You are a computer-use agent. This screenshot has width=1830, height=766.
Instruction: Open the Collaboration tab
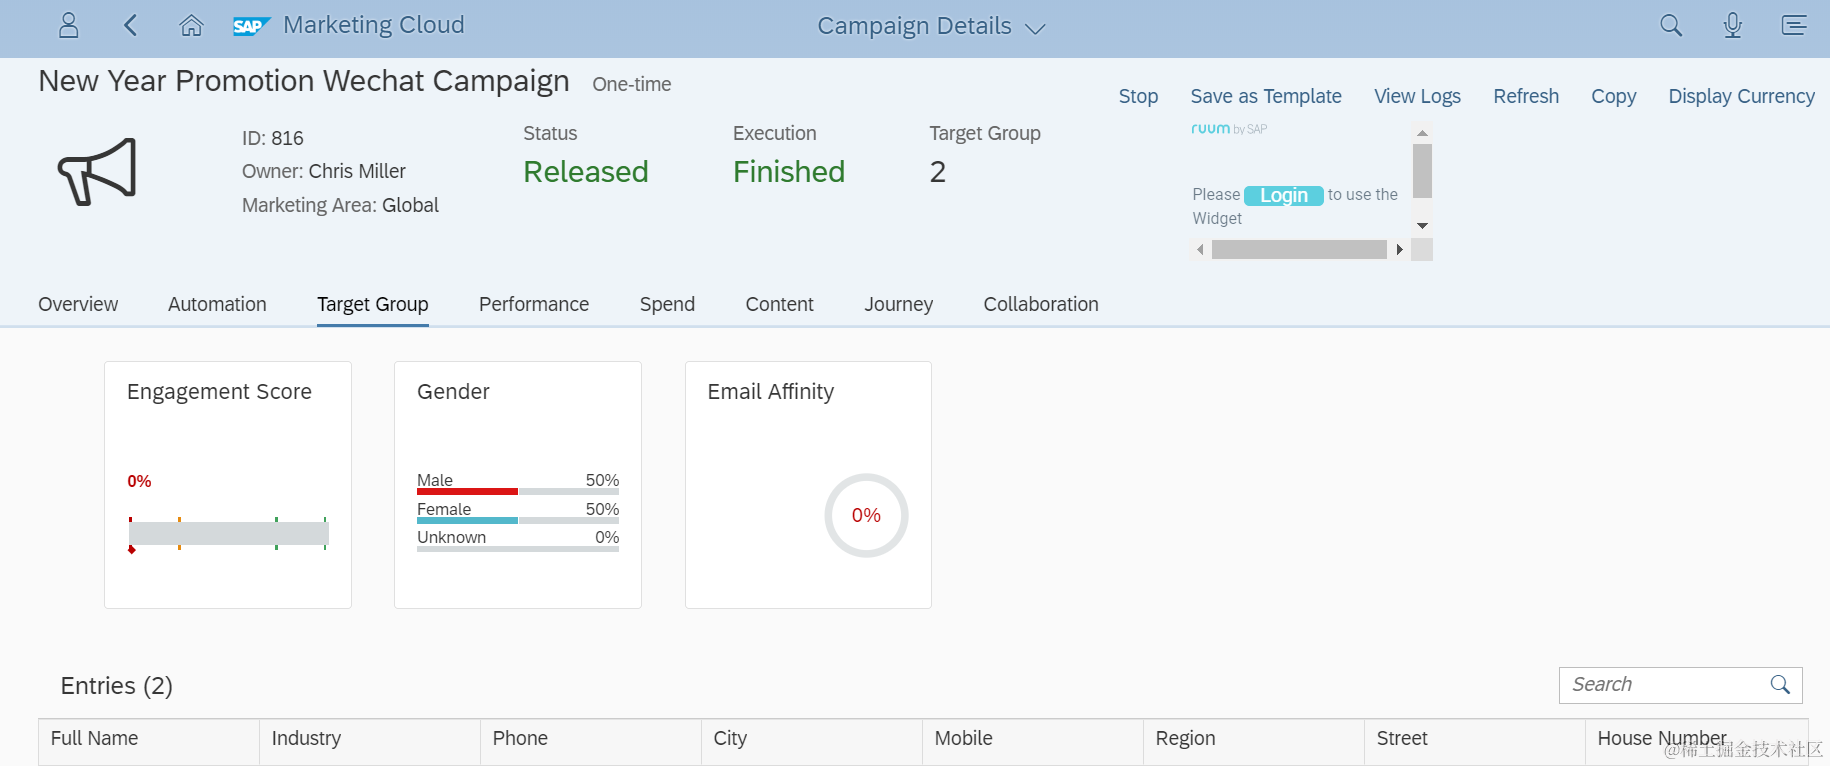click(x=1041, y=304)
